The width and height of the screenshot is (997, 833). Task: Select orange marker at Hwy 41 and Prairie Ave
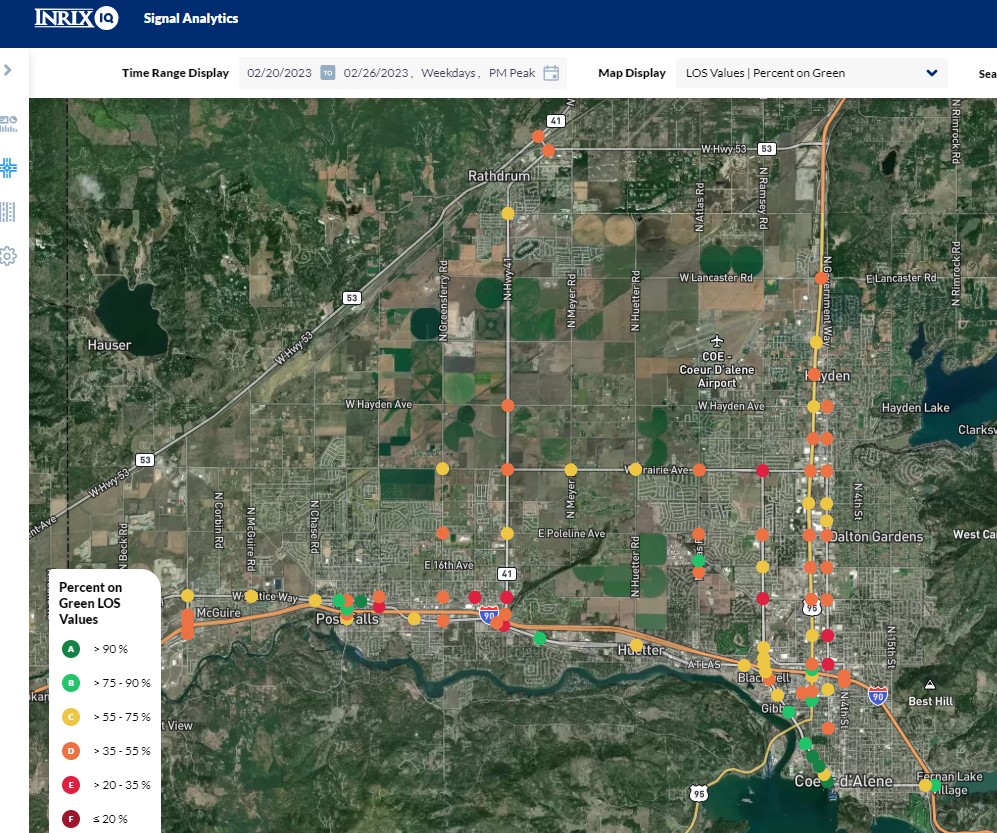click(x=507, y=470)
